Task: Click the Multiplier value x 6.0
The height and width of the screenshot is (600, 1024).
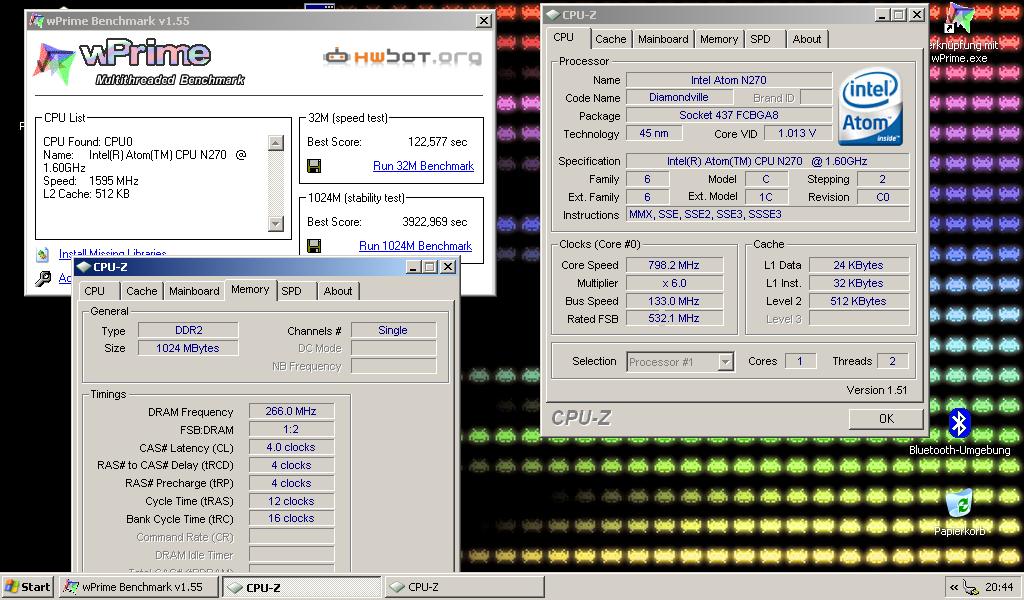Action: [674, 283]
